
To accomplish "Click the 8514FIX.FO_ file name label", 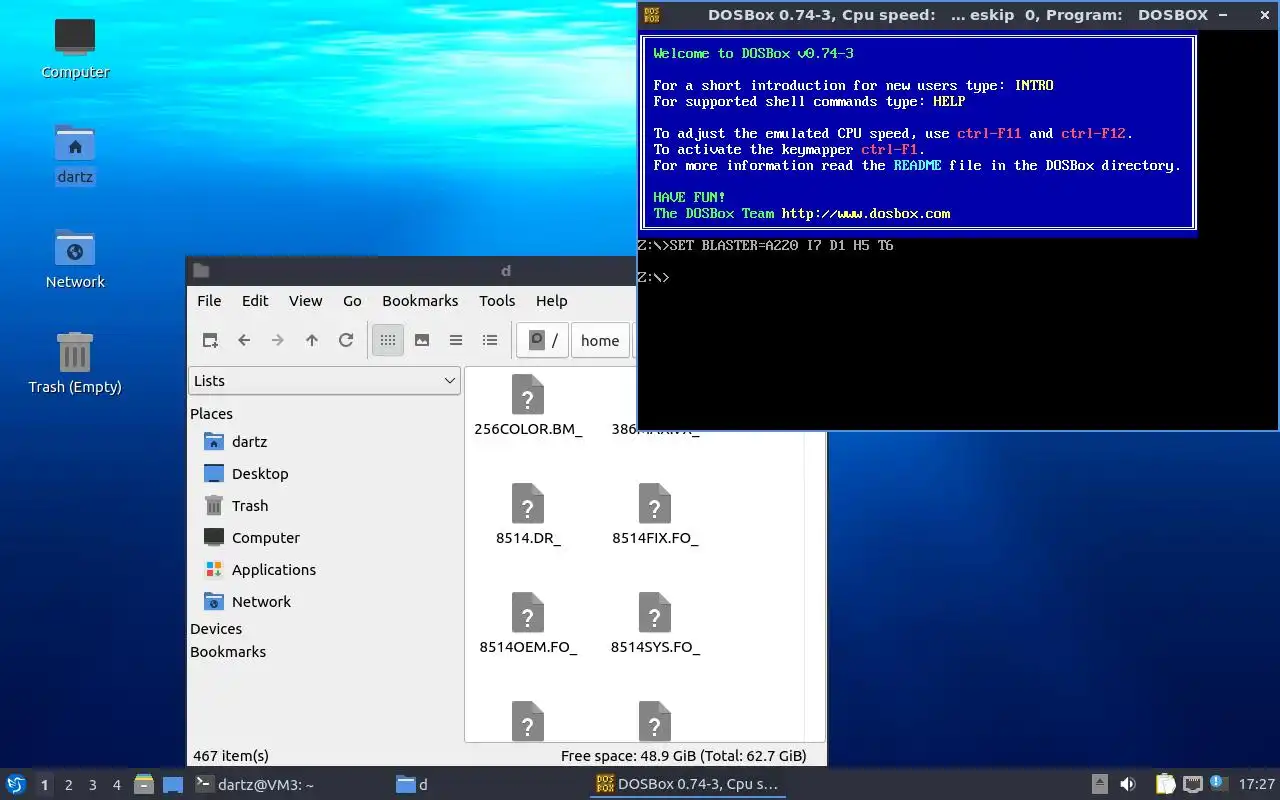I will click(x=655, y=538).
